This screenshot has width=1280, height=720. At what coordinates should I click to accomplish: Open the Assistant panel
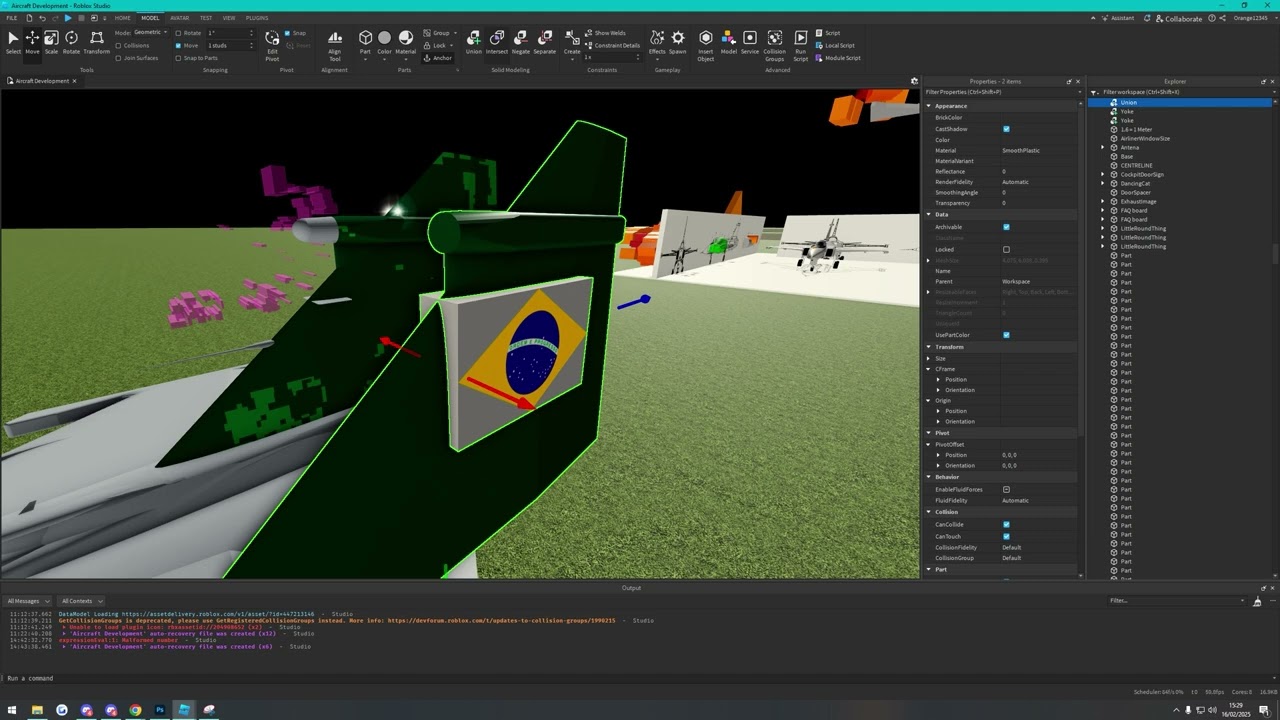click(x=1118, y=18)
